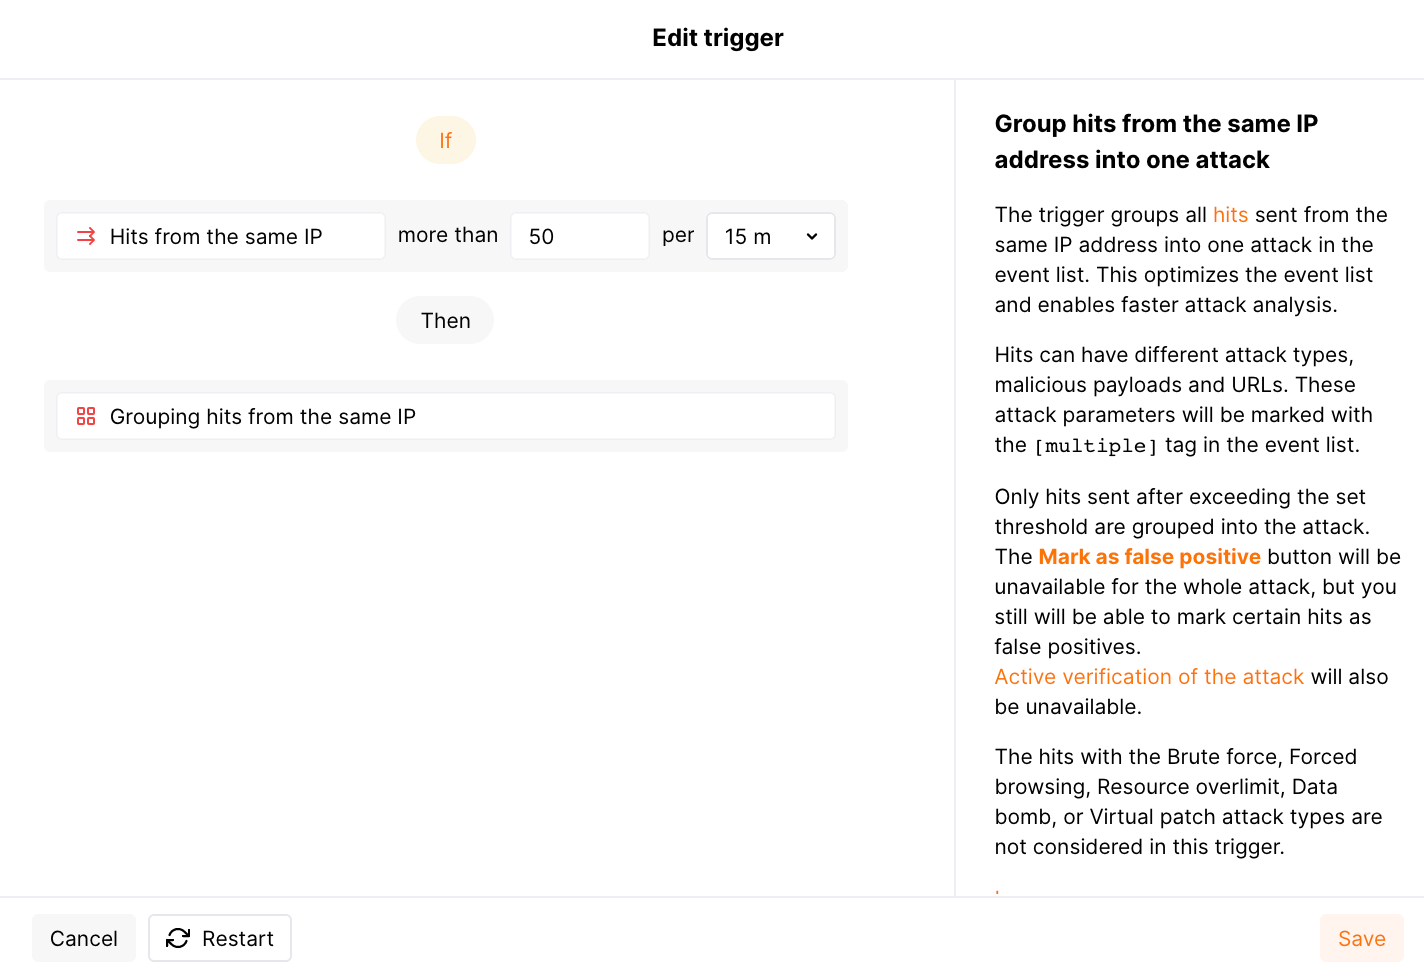
Task: Save the trigger changes
Action: click(1361, 938)
